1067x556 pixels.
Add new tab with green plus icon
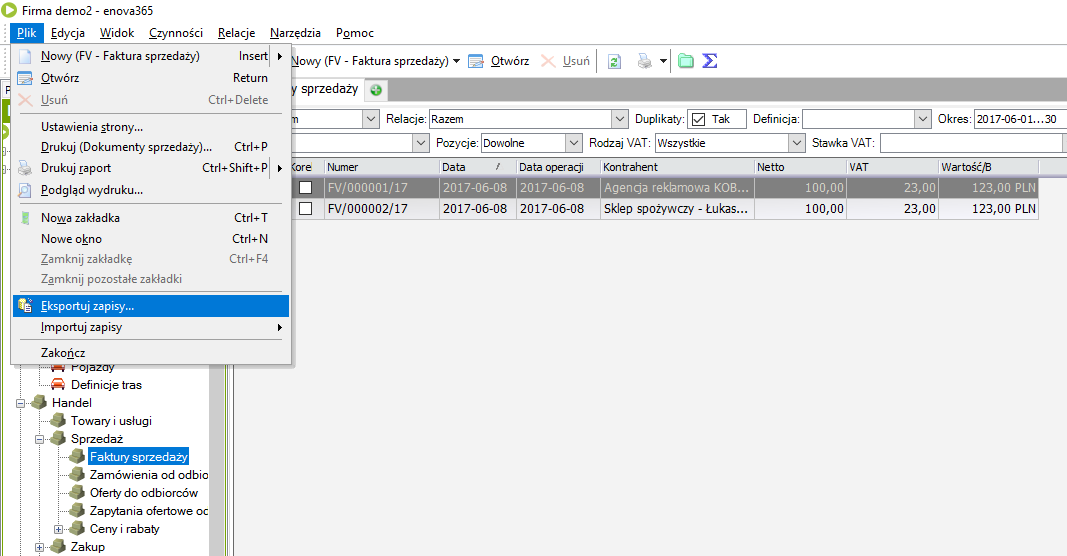click(376, 90)
